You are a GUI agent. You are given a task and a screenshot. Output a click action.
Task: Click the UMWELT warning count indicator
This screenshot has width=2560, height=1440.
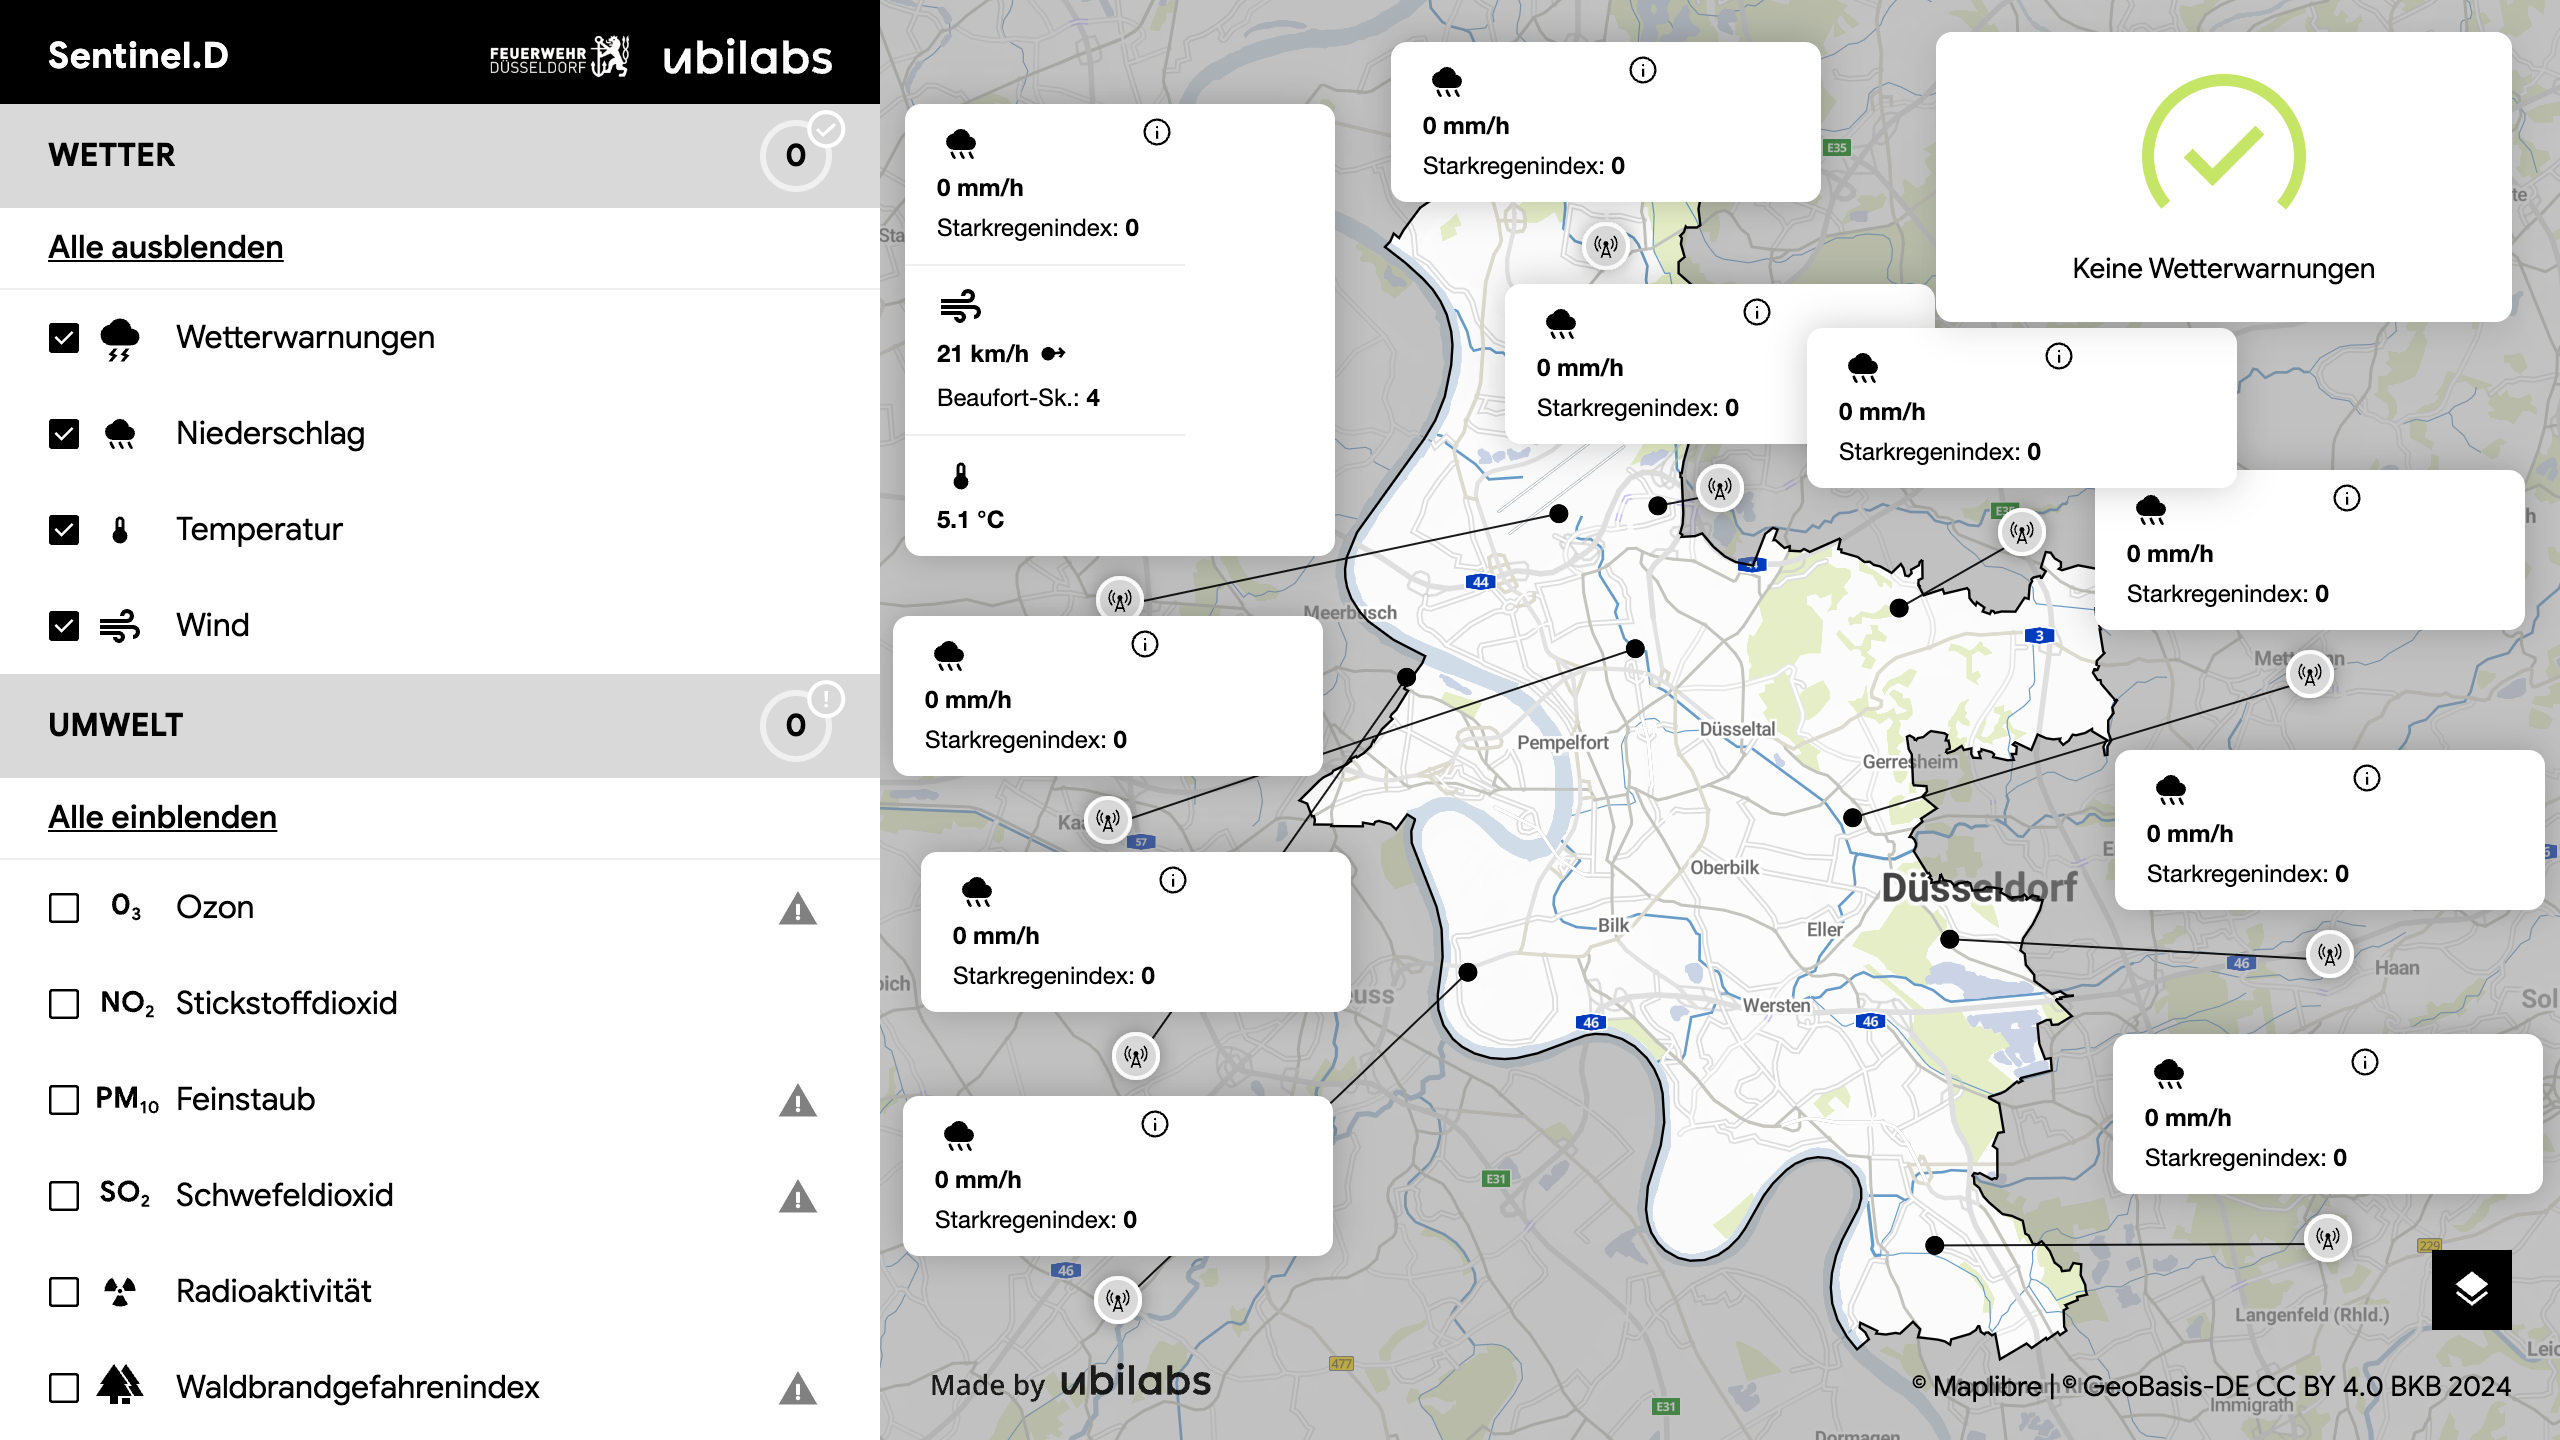(796, 726)
